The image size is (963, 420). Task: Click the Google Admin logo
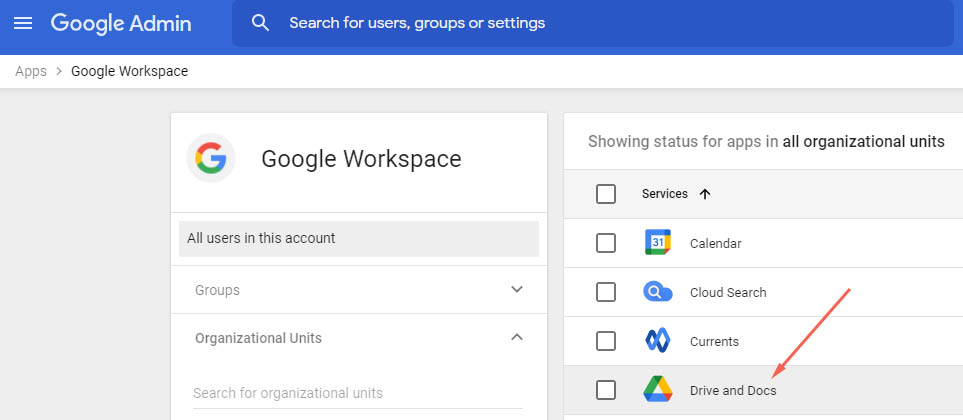(121, 23)
